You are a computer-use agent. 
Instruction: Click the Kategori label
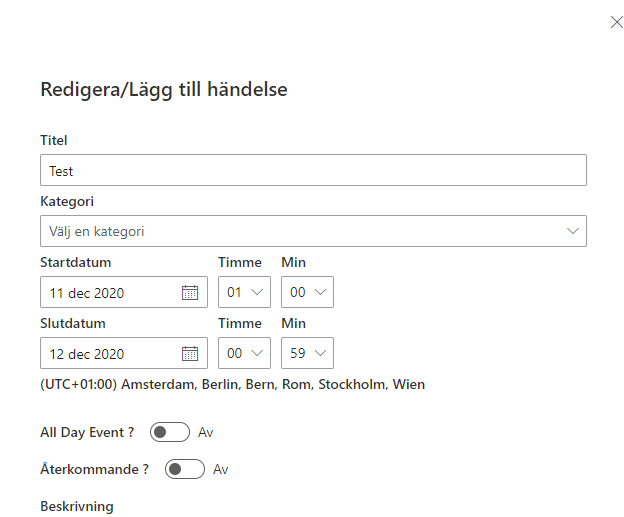point(67,201)
